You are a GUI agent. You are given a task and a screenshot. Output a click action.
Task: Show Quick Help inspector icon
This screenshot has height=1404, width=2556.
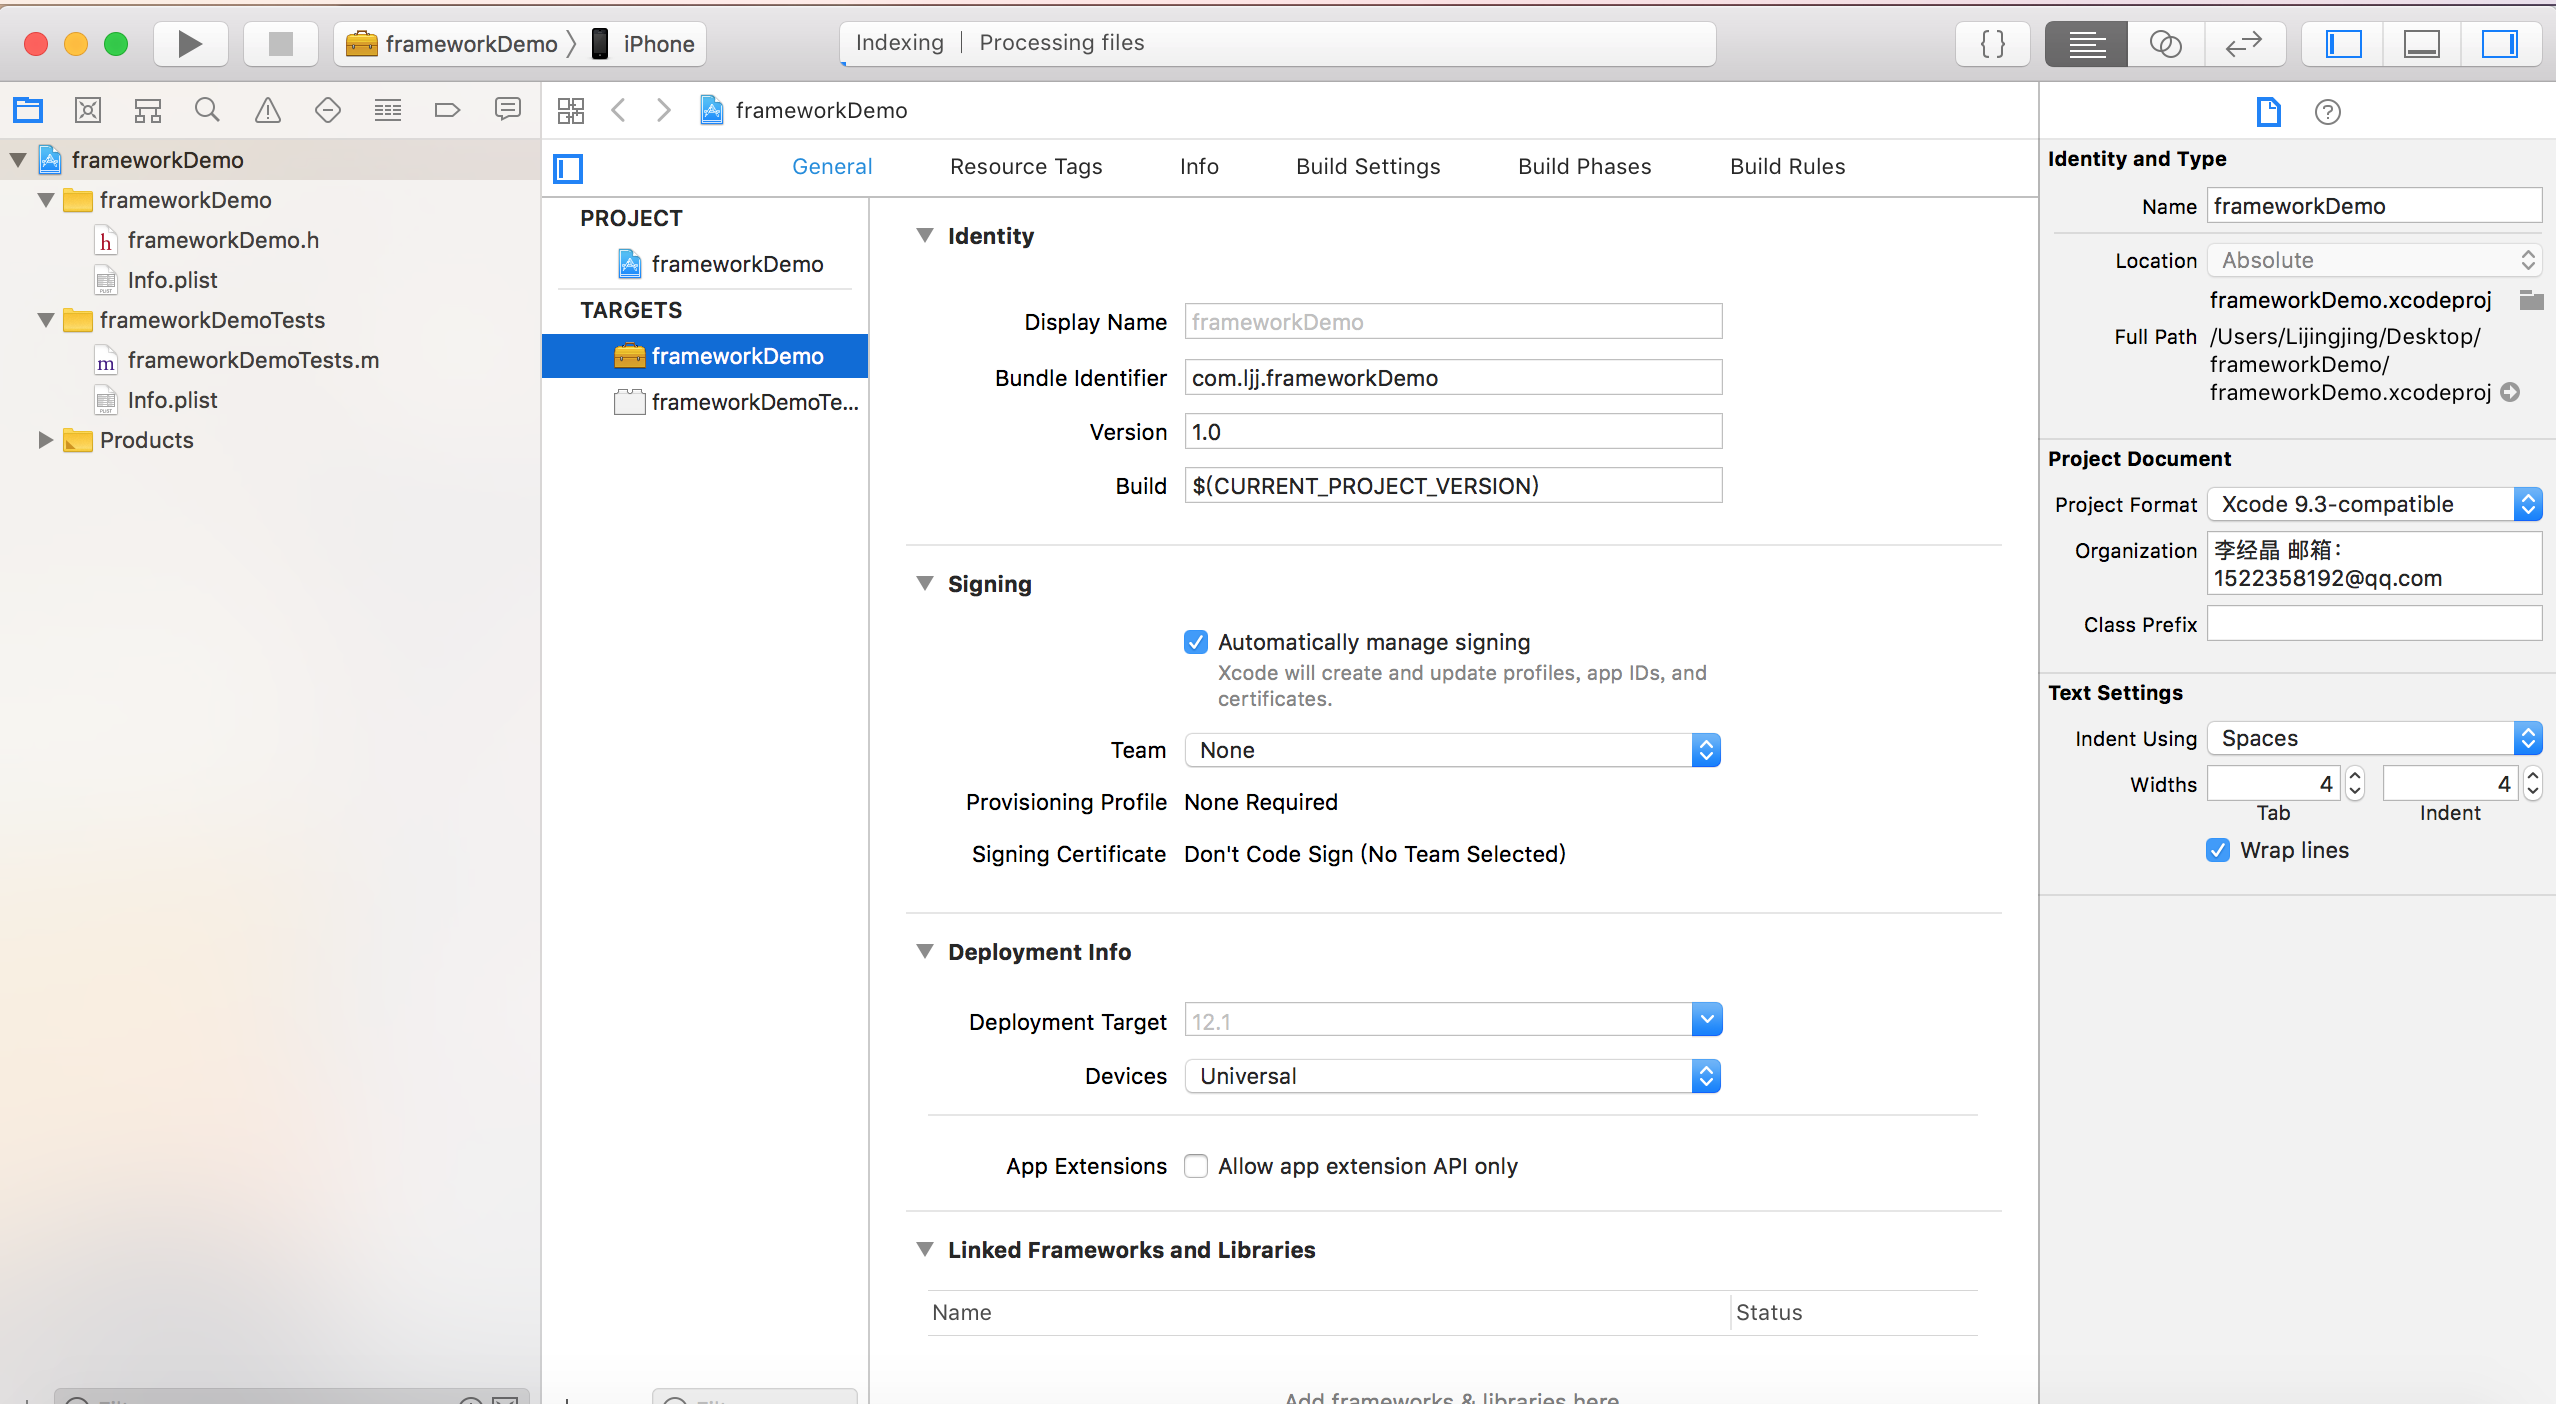click(x=2327, y=112)
